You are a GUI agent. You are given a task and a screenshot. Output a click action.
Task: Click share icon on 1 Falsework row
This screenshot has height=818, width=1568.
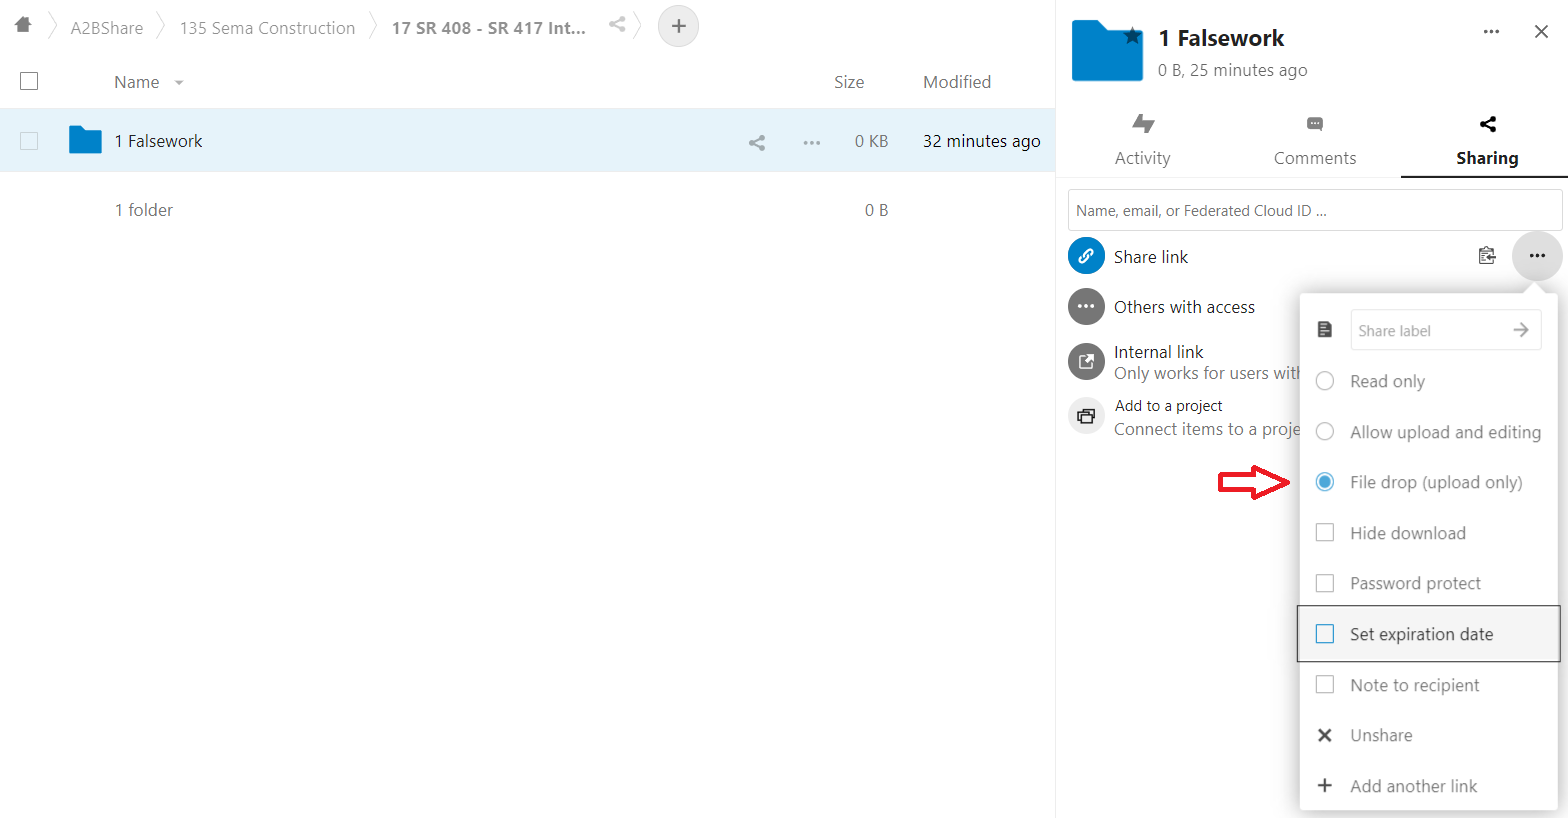pos(757,142)
